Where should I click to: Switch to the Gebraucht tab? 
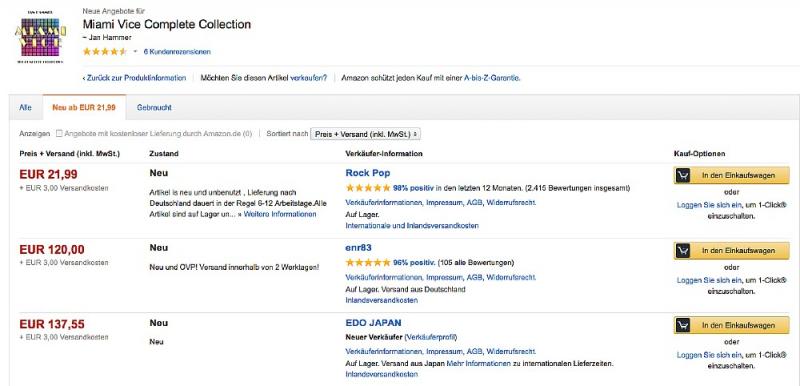(x=154, y=108)
